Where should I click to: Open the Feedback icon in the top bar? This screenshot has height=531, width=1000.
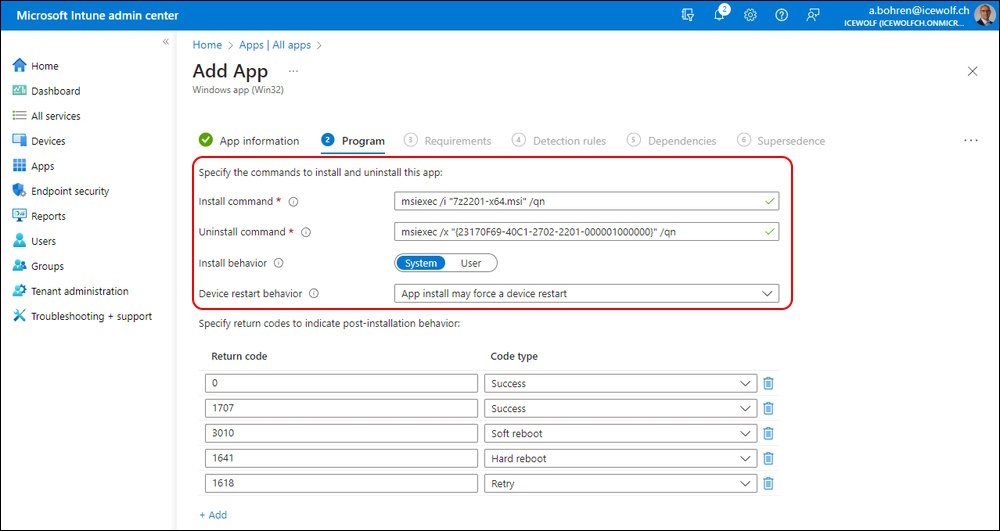[812, 15]
